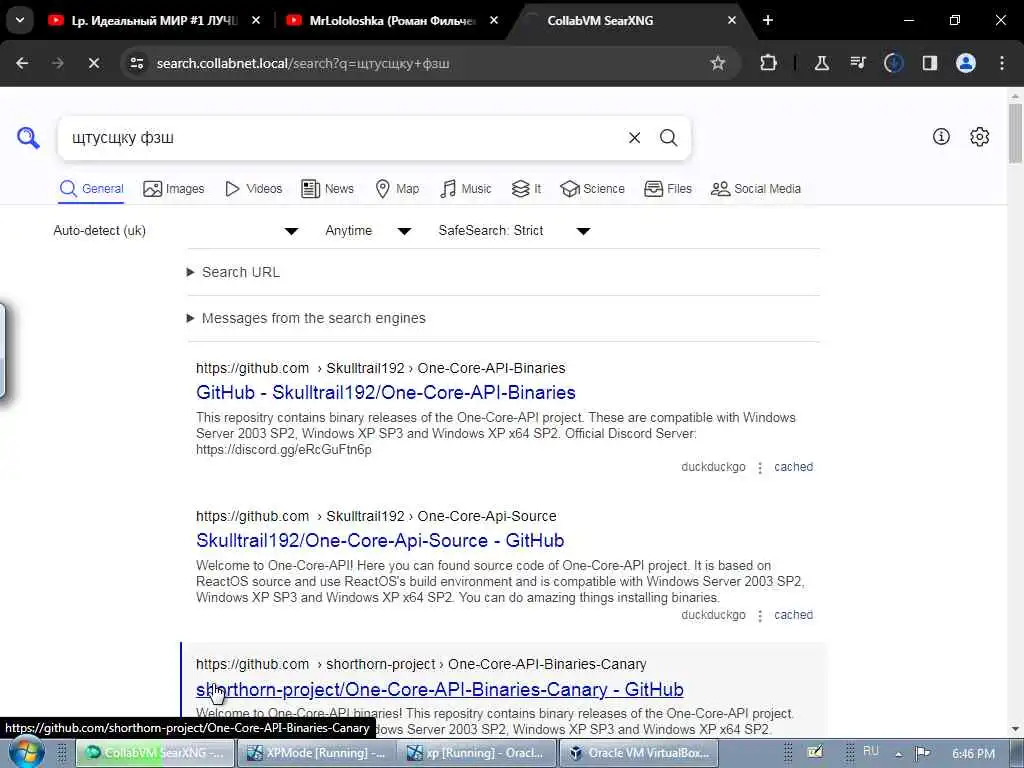Switch to the MrLololoshka YouTube tab

pyautogui.click(x=391, y=20)
